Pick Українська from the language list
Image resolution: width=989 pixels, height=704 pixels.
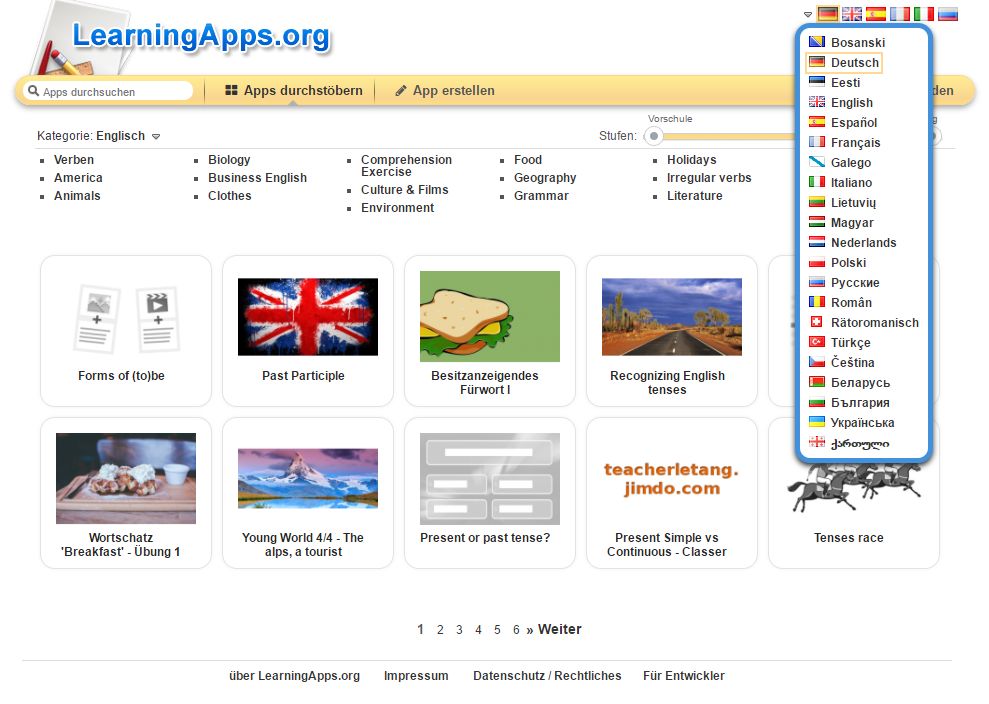[x=862, y=422]
